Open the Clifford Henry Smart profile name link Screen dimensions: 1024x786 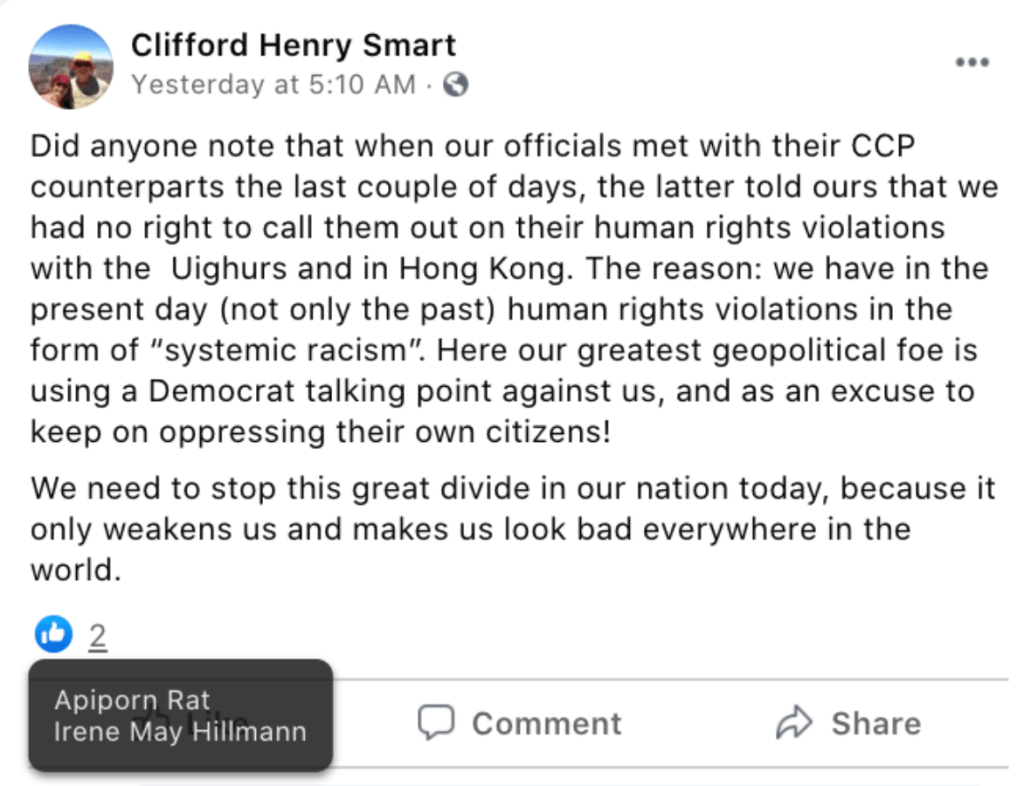point(293,45)
